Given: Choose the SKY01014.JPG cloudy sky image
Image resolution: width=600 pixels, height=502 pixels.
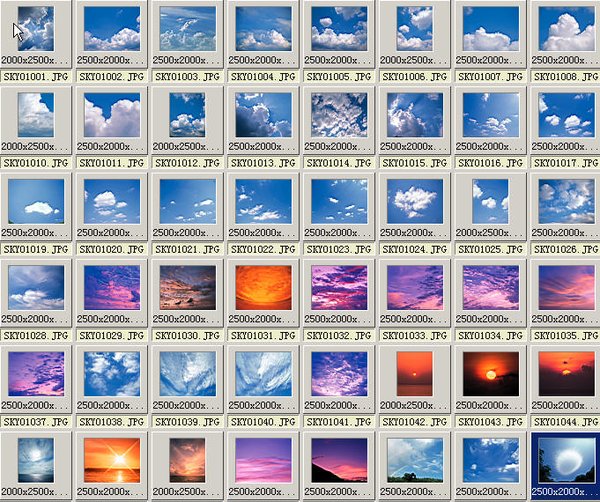Looking at the screenshot, I should tap(340, 115).
